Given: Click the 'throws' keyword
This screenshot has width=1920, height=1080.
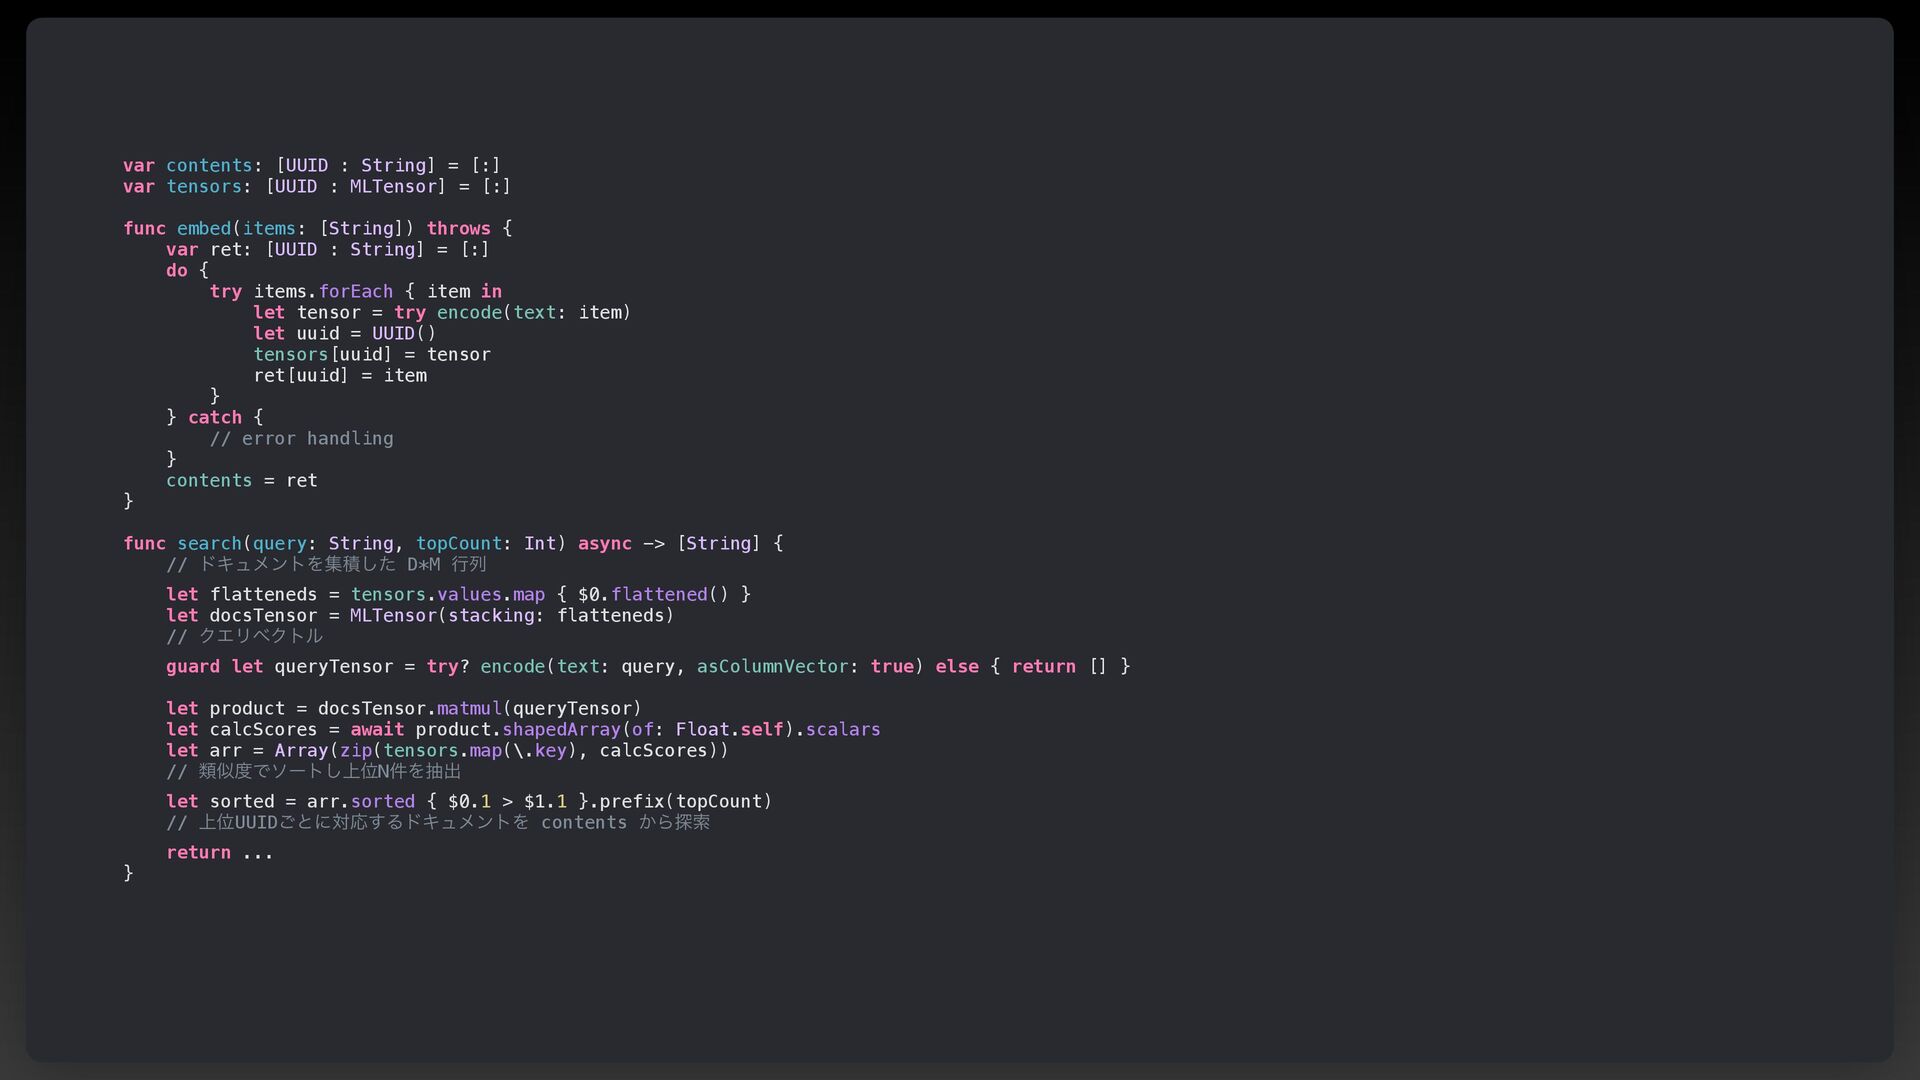Looking at the screenshot, I should pos(458,229).
